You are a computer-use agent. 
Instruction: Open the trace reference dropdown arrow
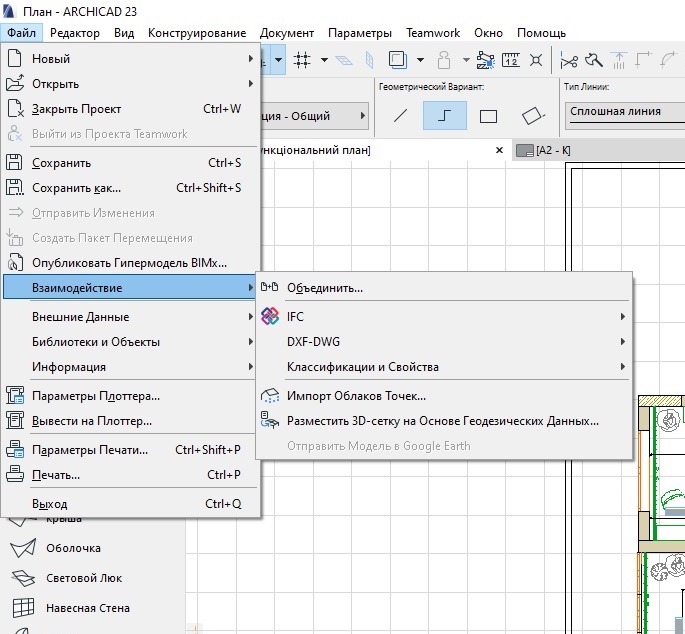[x=420, y=60]
